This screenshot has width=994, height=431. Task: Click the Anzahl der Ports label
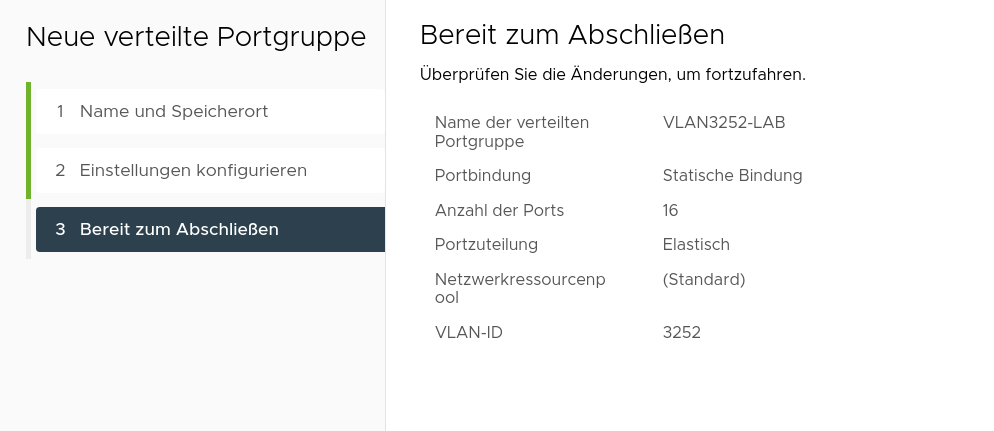tap(500, 210)
